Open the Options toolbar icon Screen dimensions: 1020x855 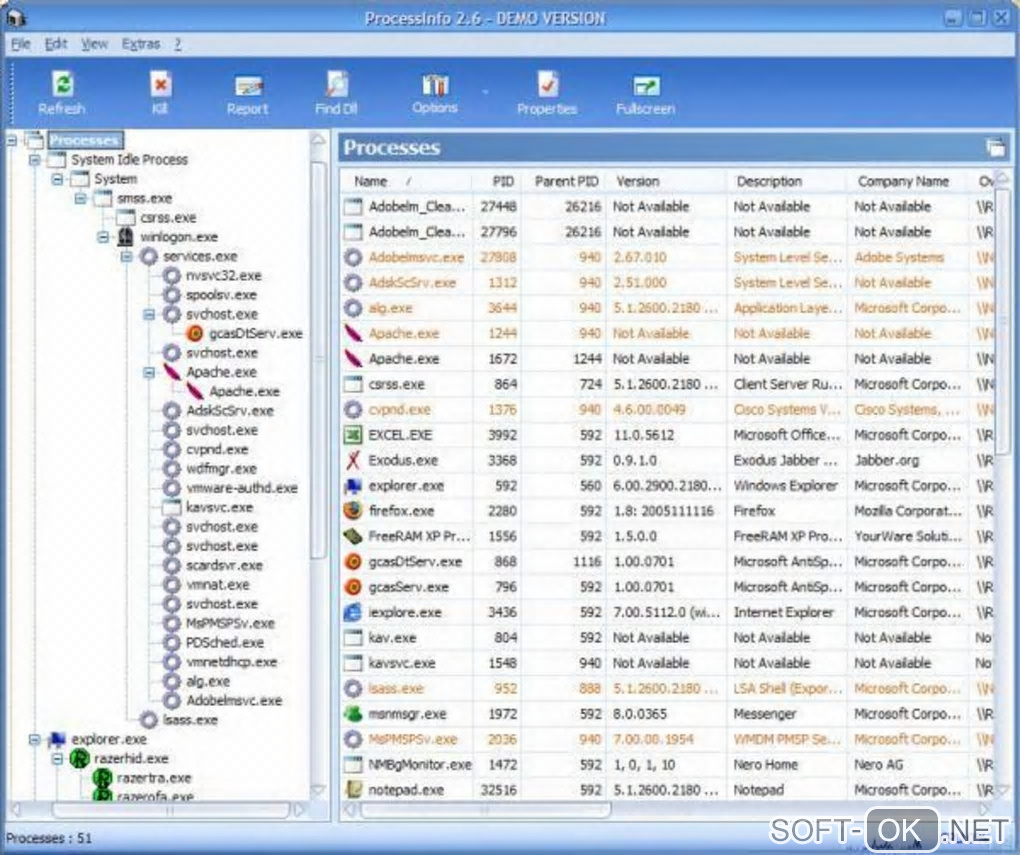click(x=435, y=85)
